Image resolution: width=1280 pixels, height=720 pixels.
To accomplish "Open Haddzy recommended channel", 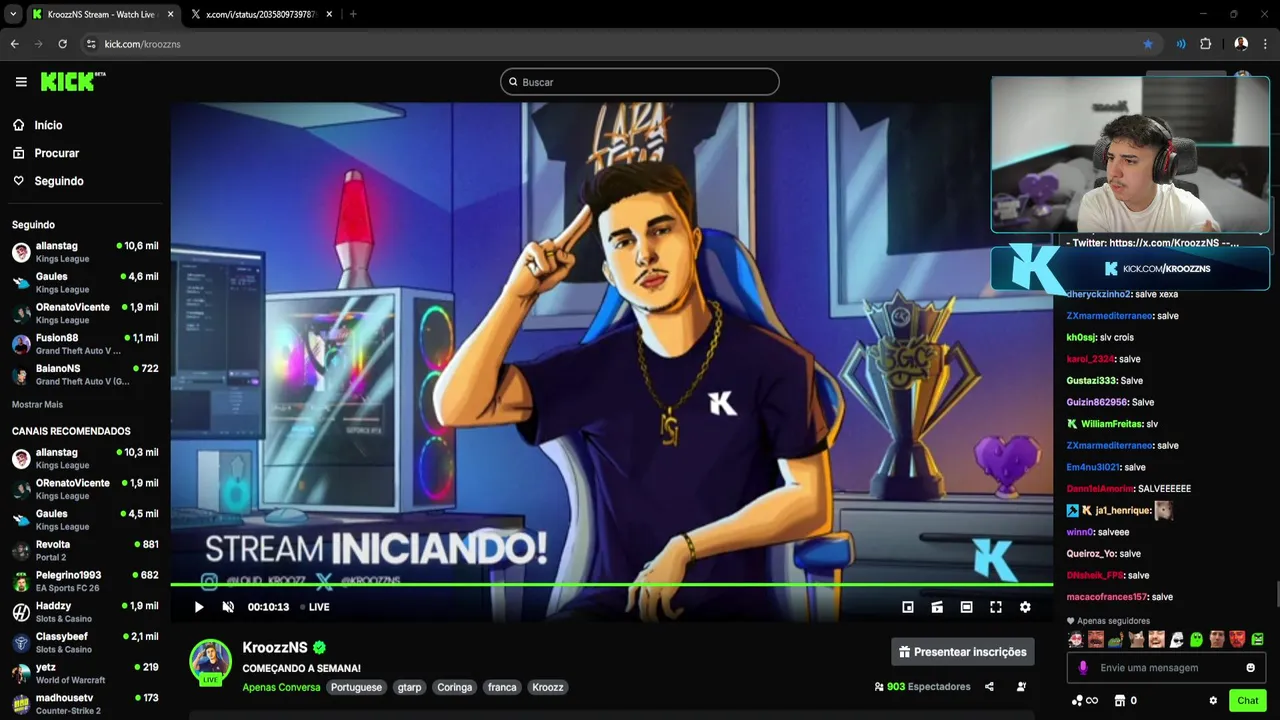I will pos(85,612).
